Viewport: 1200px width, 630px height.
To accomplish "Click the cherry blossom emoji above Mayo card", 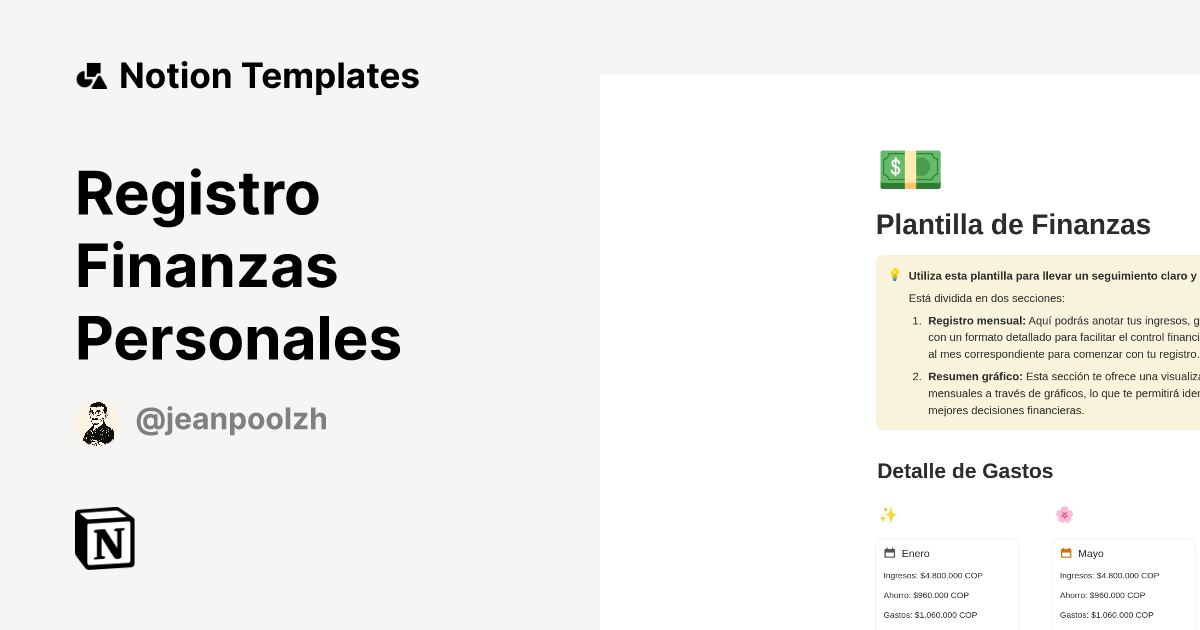I will click(1064, 514).
